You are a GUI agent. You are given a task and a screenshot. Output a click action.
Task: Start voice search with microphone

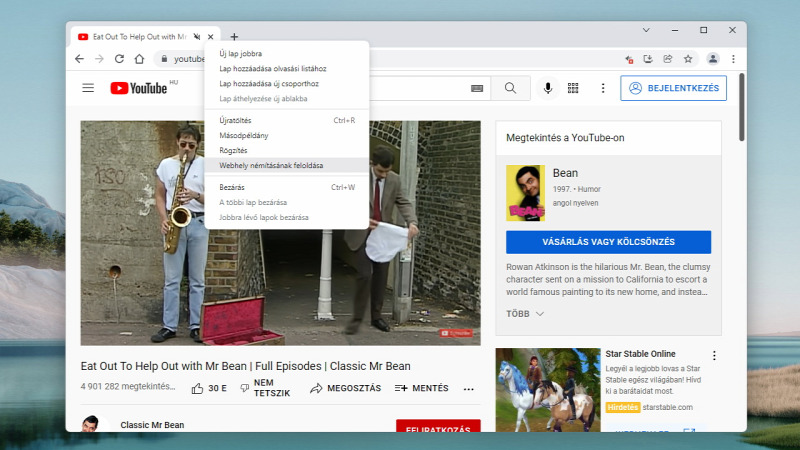tap(548, 88)
